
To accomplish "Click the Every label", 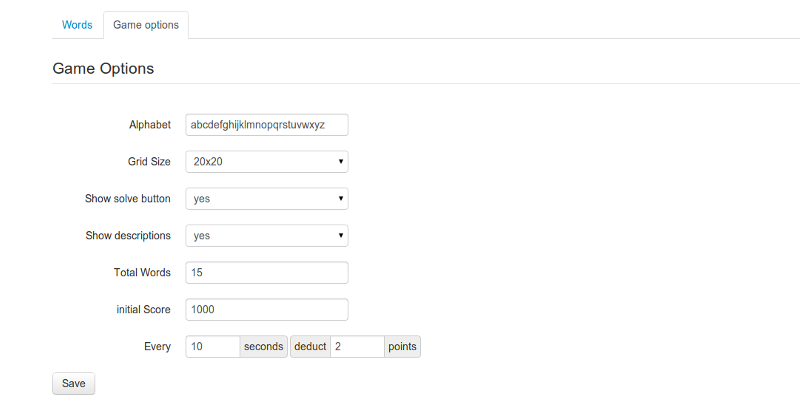I will (157, 347).
